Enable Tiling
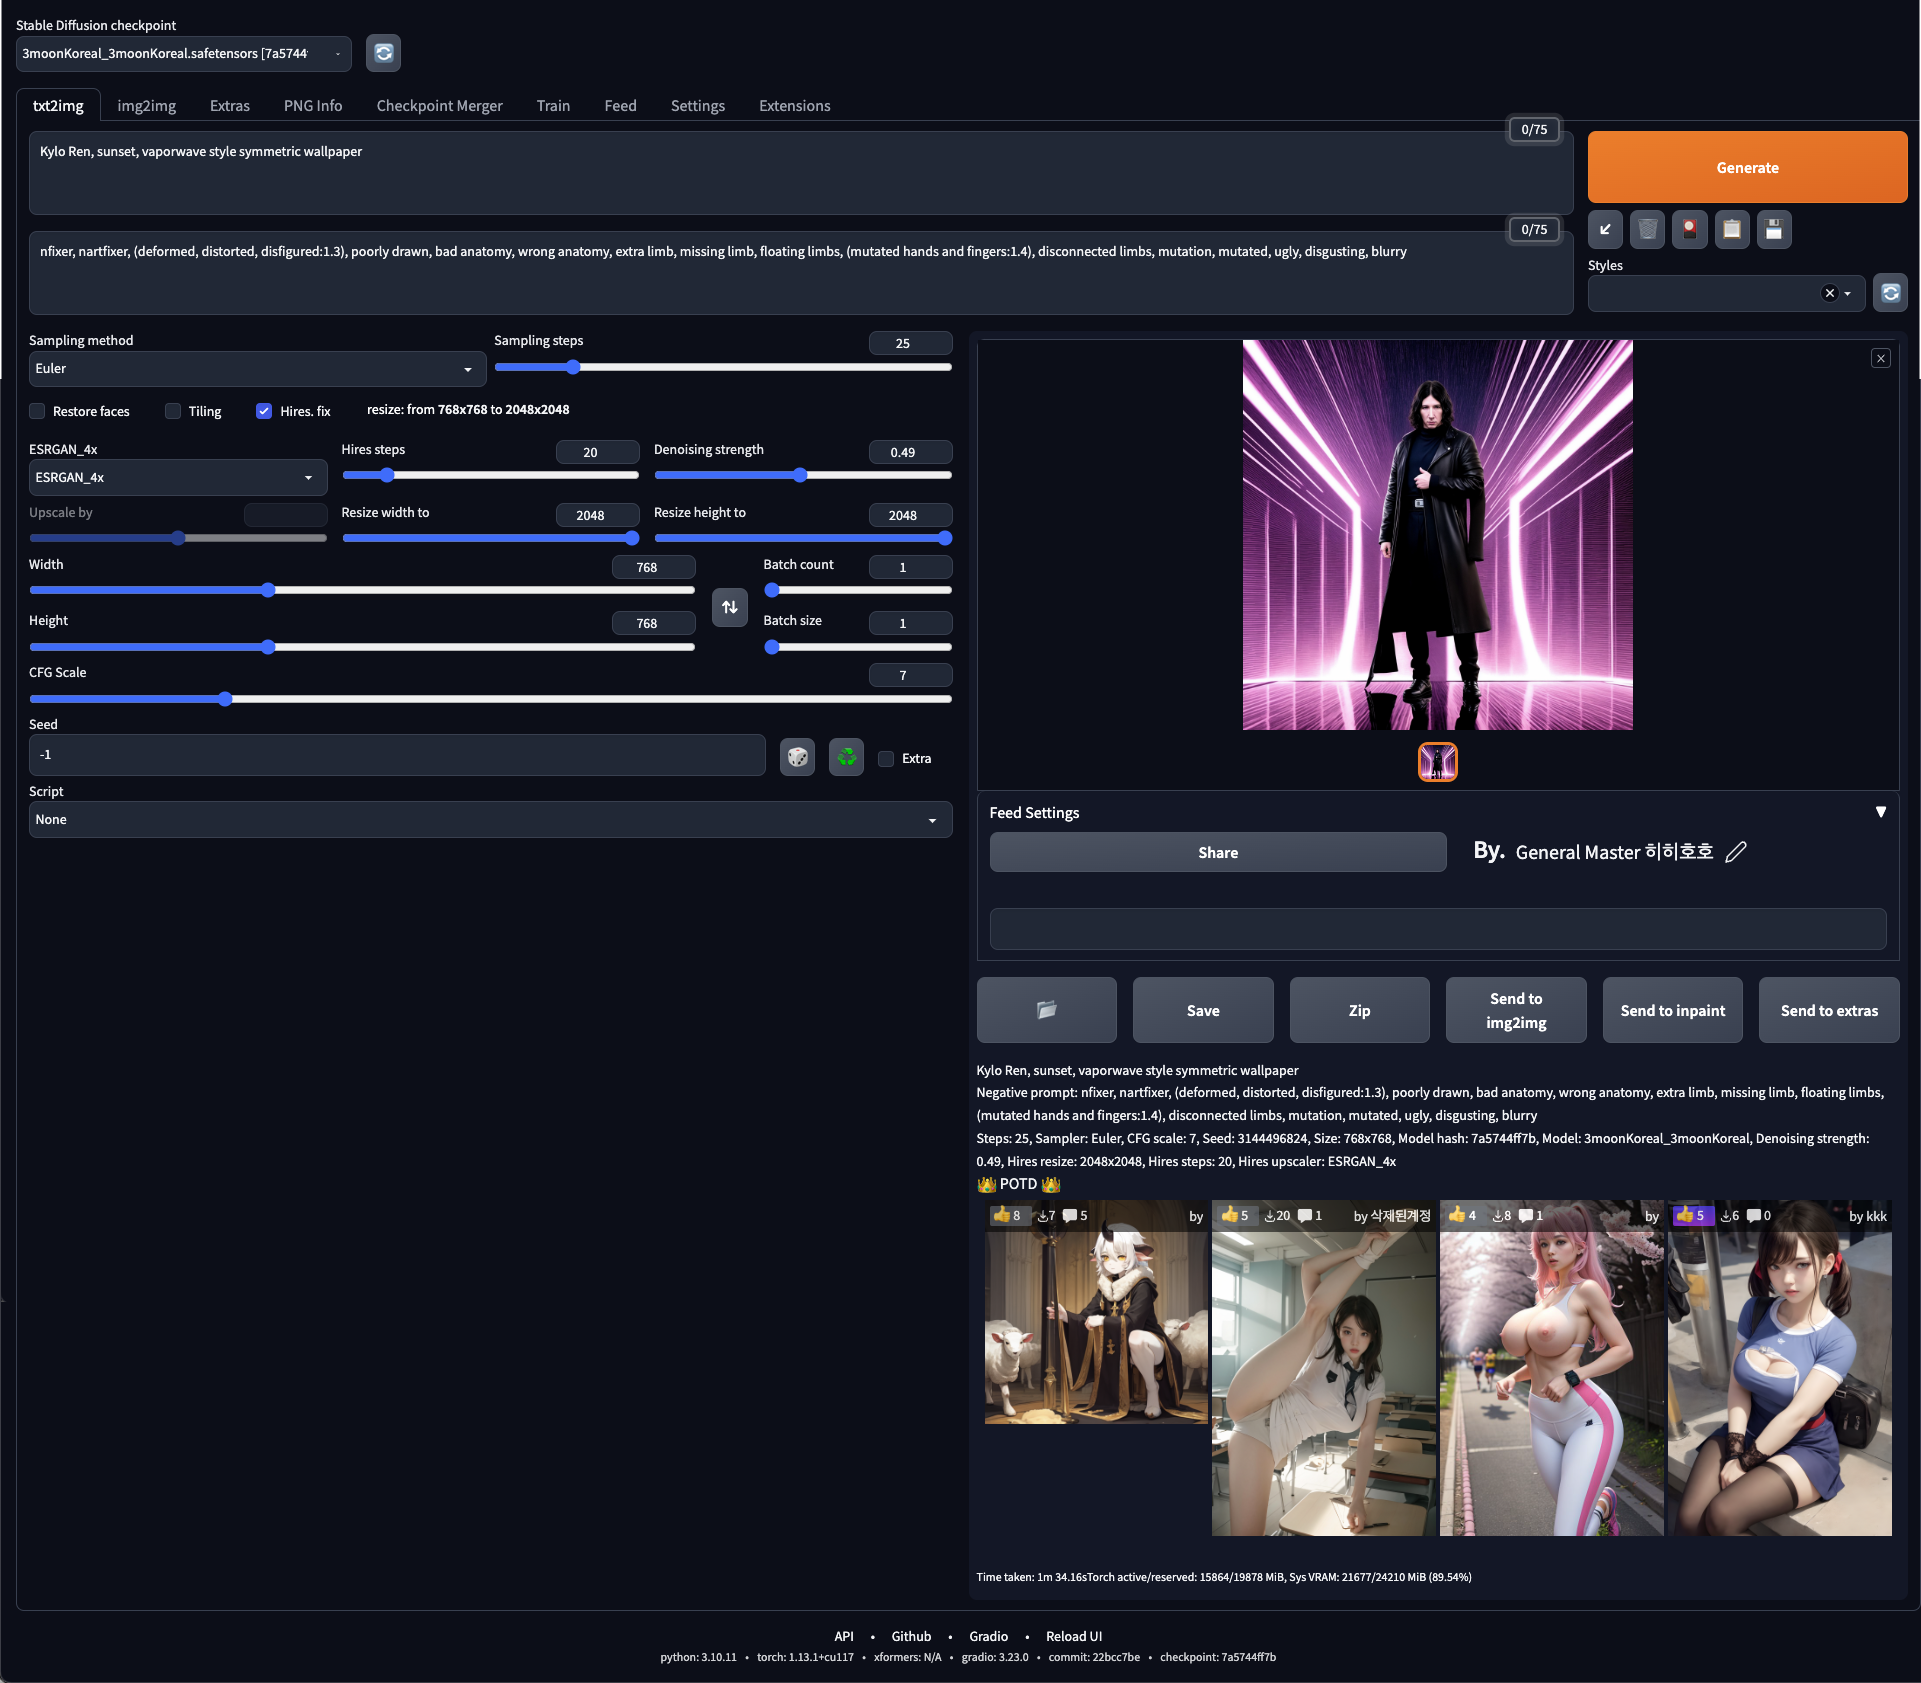Image resolution: width=1921 pixels, height=1683 pixels. pyautogui.click(x=173, y=411)
